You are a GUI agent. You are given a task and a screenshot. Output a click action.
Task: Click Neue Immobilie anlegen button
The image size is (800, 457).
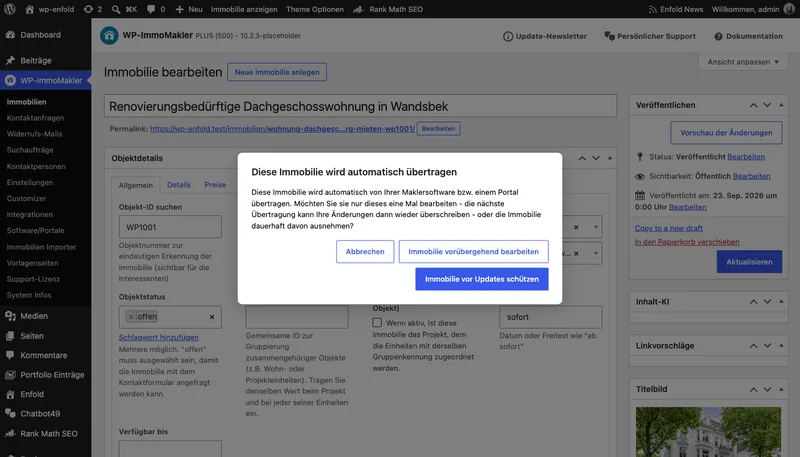277,72
